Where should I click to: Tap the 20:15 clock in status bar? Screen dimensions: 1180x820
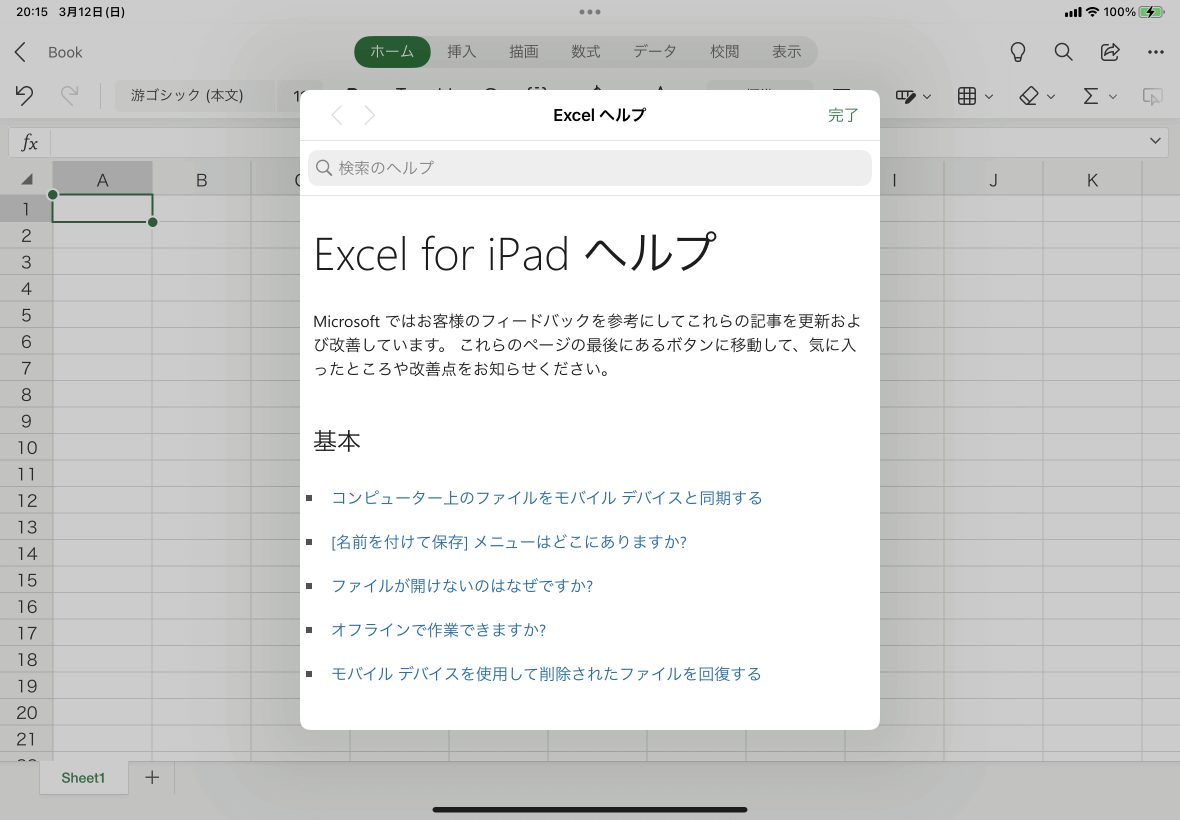coord(32,12)
